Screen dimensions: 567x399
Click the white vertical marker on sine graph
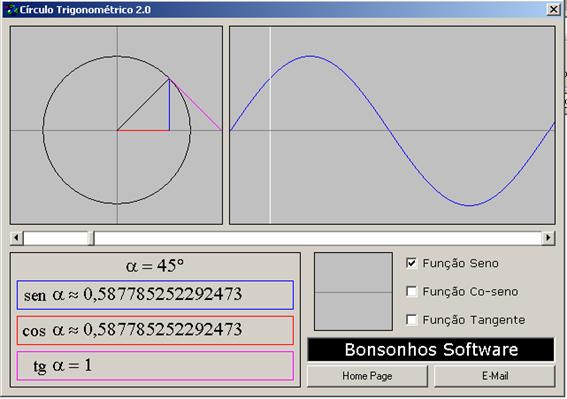(270, 125)
